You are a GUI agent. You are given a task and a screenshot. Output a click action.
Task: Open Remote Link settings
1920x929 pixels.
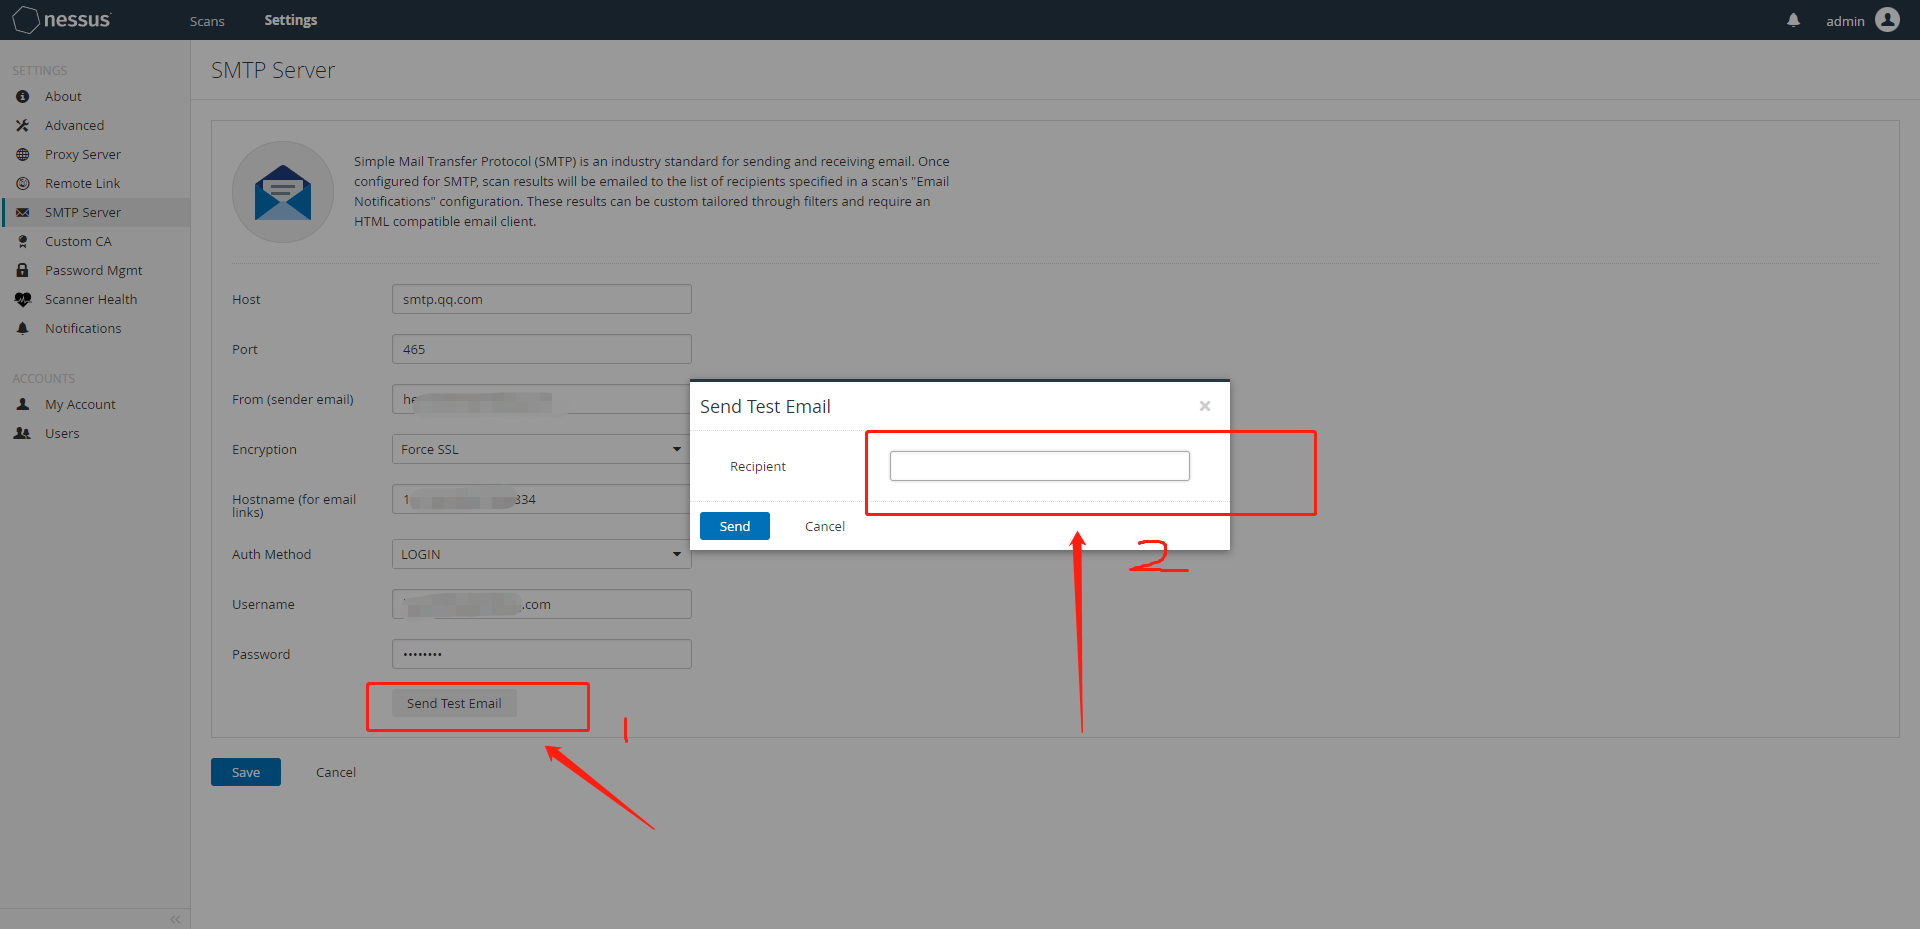82,184
